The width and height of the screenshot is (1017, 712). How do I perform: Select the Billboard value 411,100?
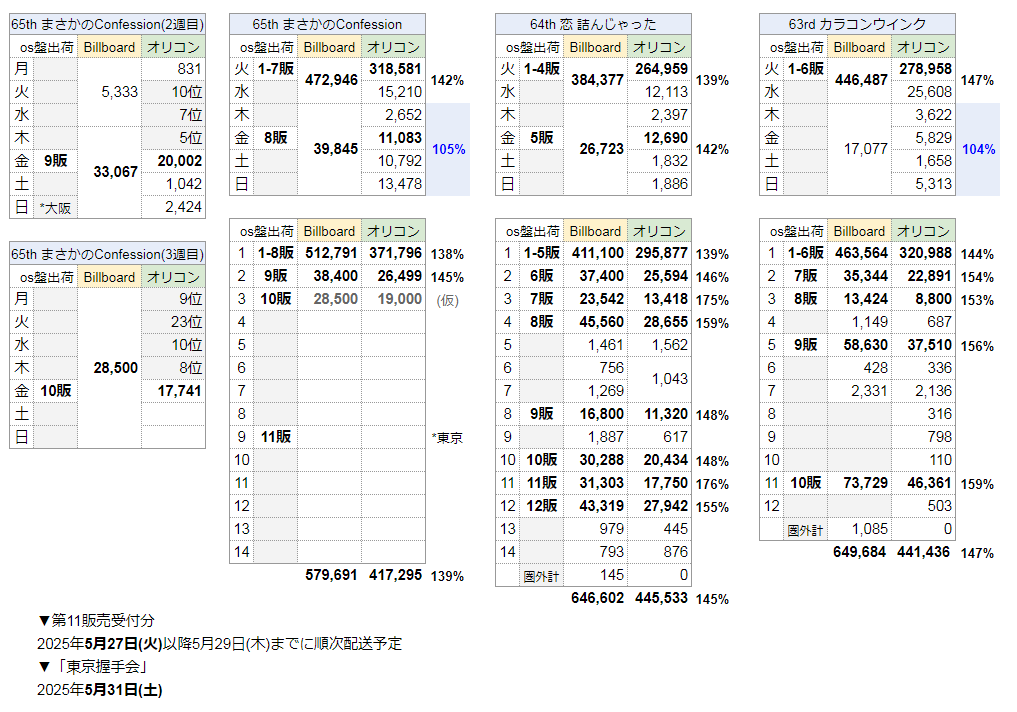coord(597,253)
